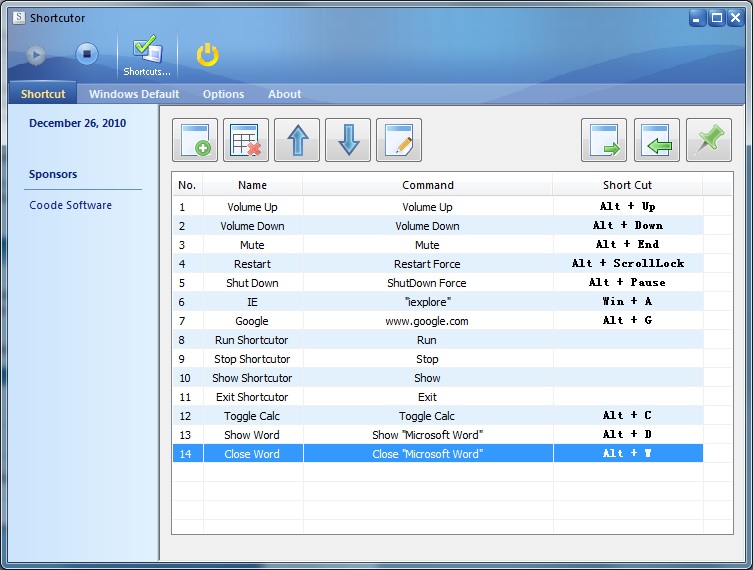753x570 pixels.
Task: Select the Restart name cell
Action: (253, 264)
